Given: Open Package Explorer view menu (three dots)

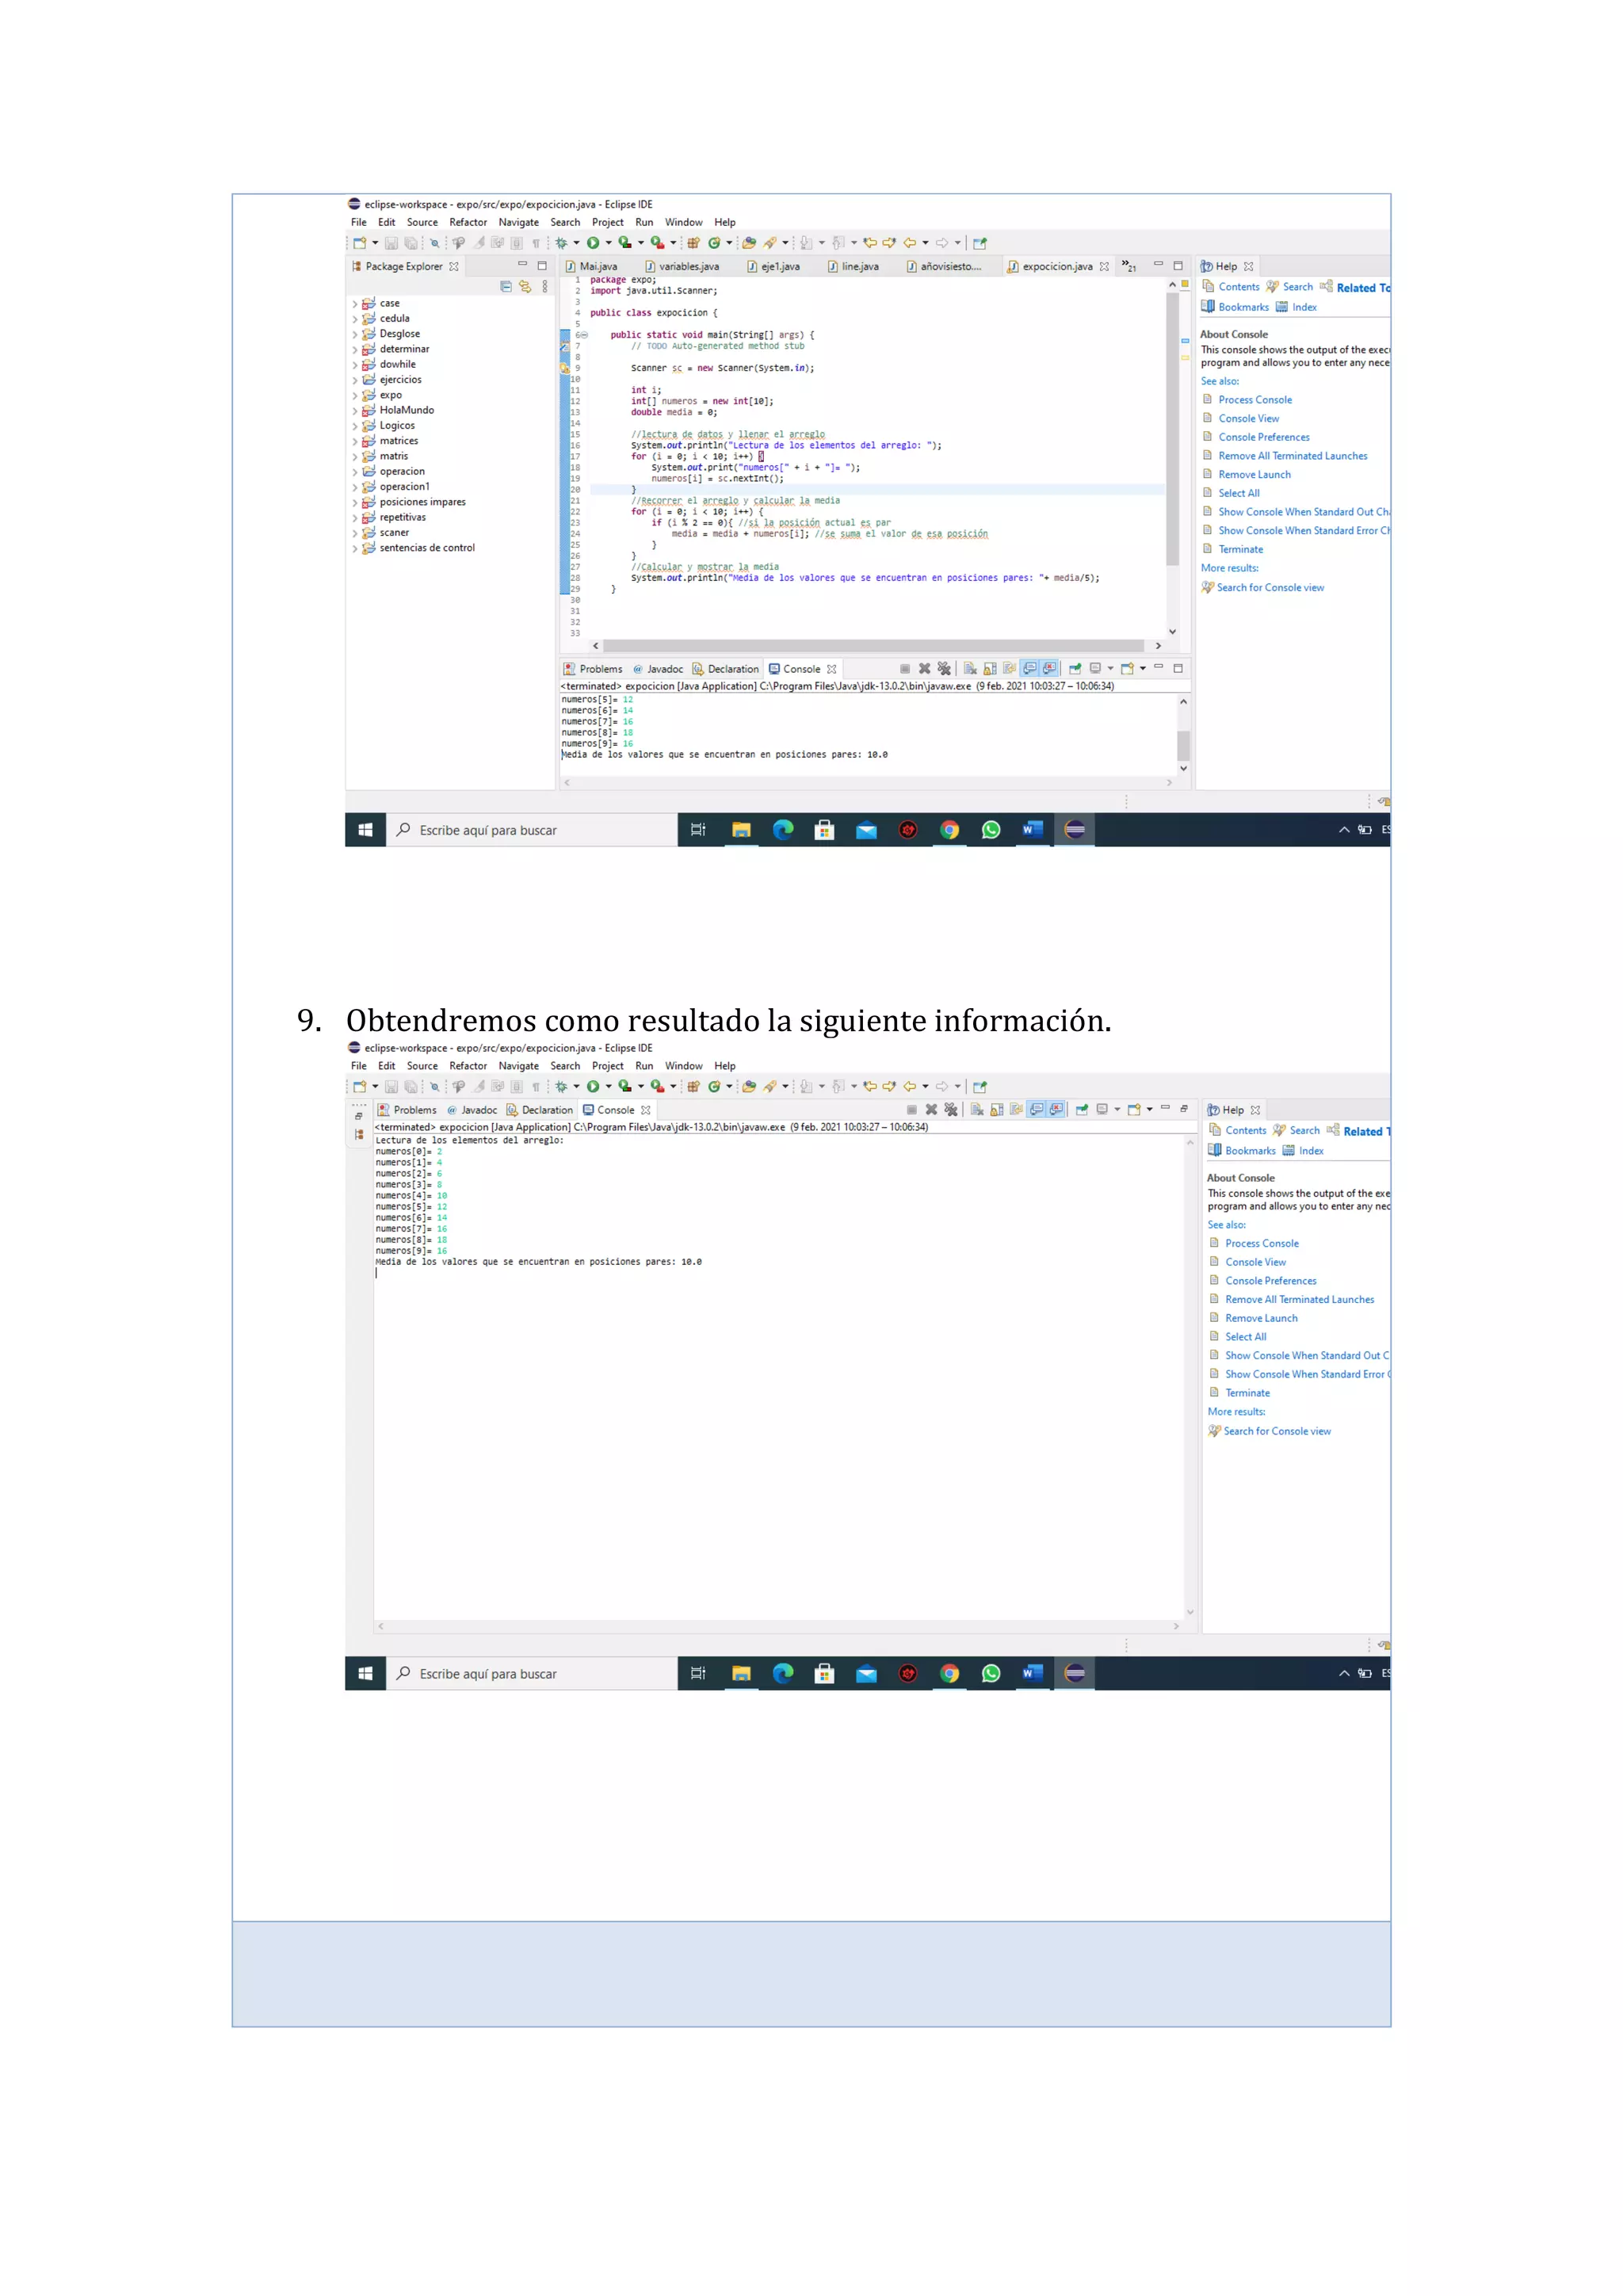Looking at the screenshot, I should click(x=545, y=287).
